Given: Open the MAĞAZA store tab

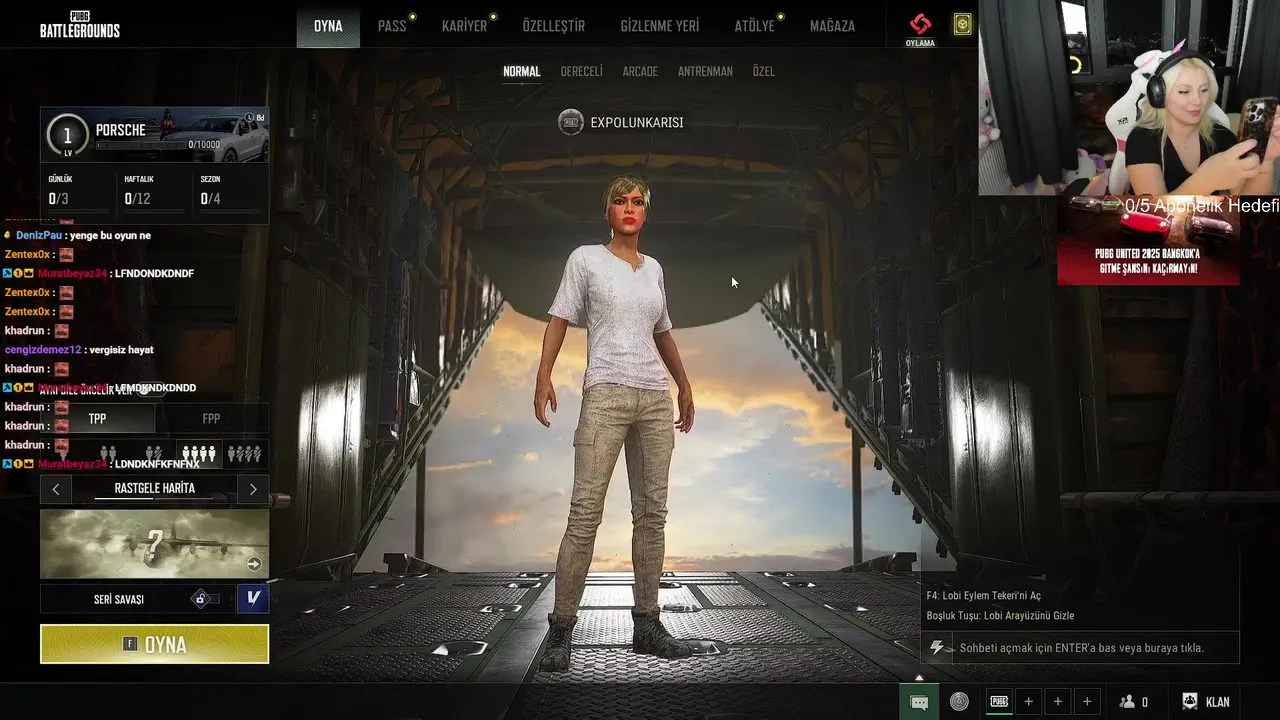Looking at the screenshot, I should [832, 26].
